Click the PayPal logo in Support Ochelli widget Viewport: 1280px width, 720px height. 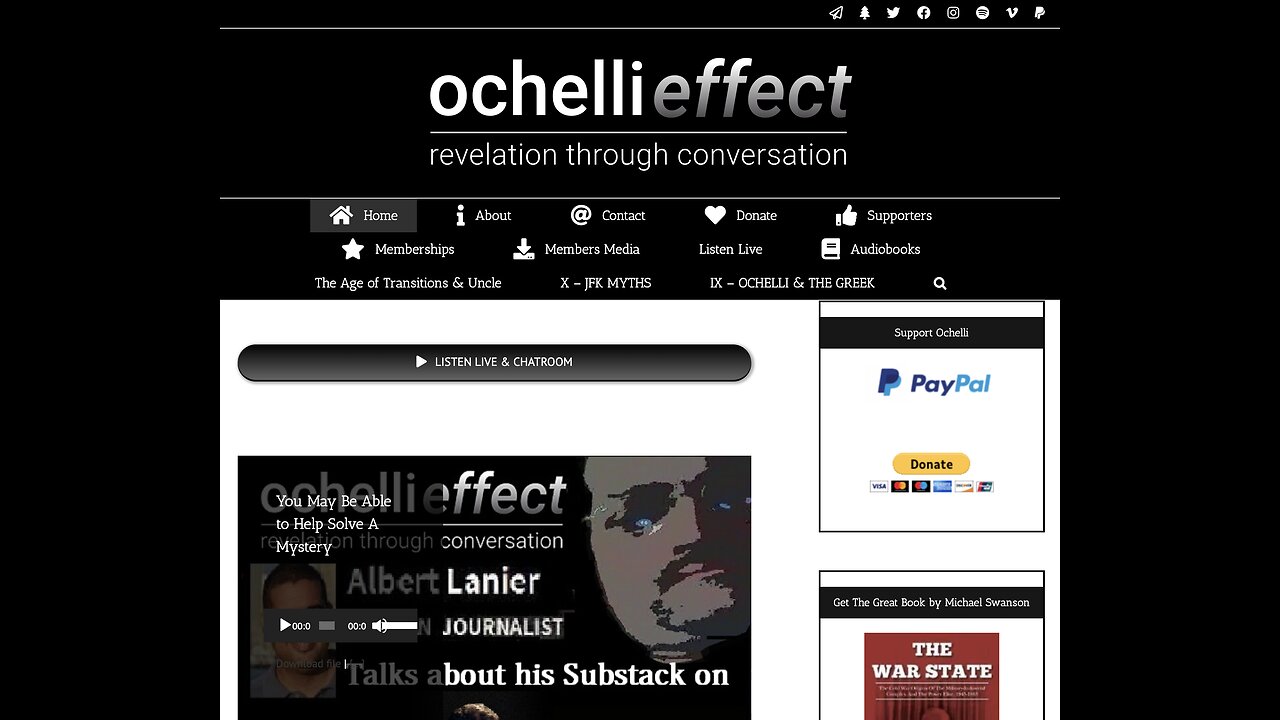pos(934,383)
